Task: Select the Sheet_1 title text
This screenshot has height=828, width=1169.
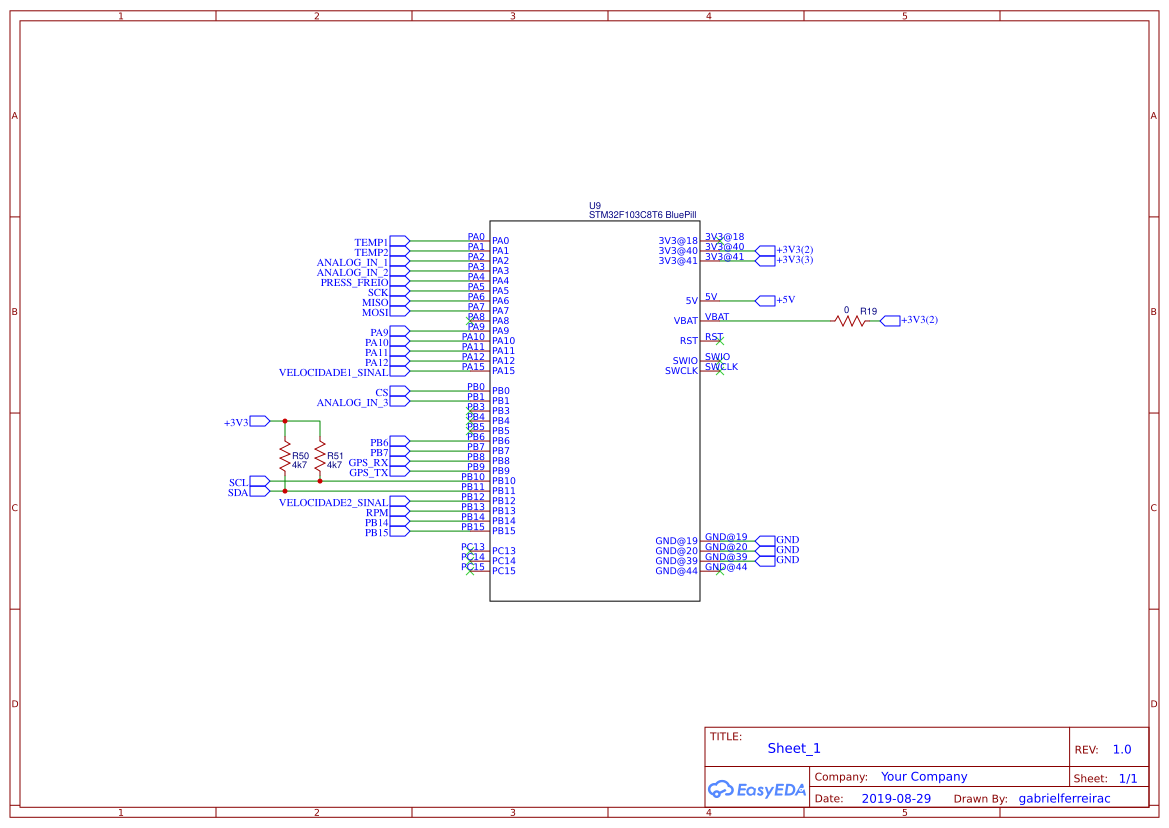Action: coord(794,748)
